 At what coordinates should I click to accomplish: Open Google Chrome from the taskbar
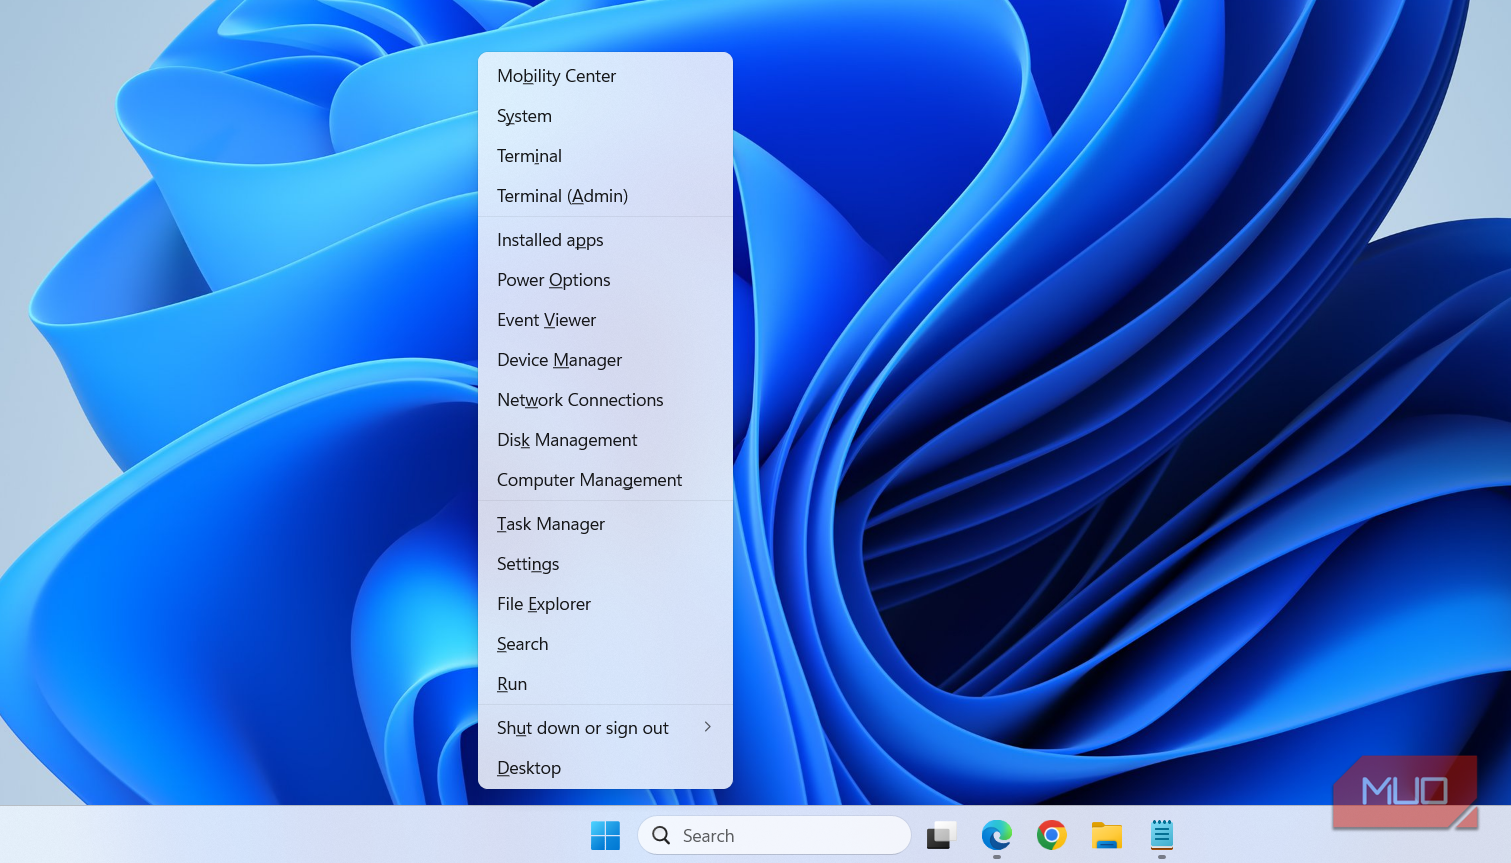(x=1051, y=835)
